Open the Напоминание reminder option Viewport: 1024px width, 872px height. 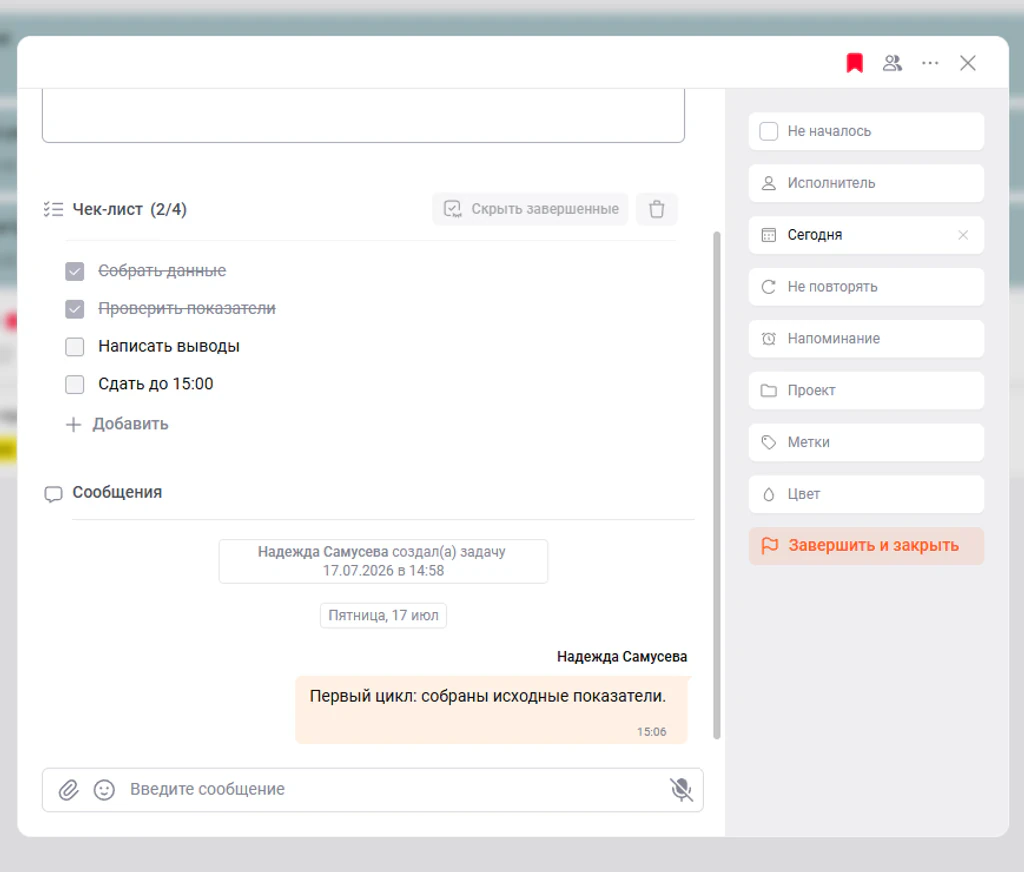(x=866, y=338)
